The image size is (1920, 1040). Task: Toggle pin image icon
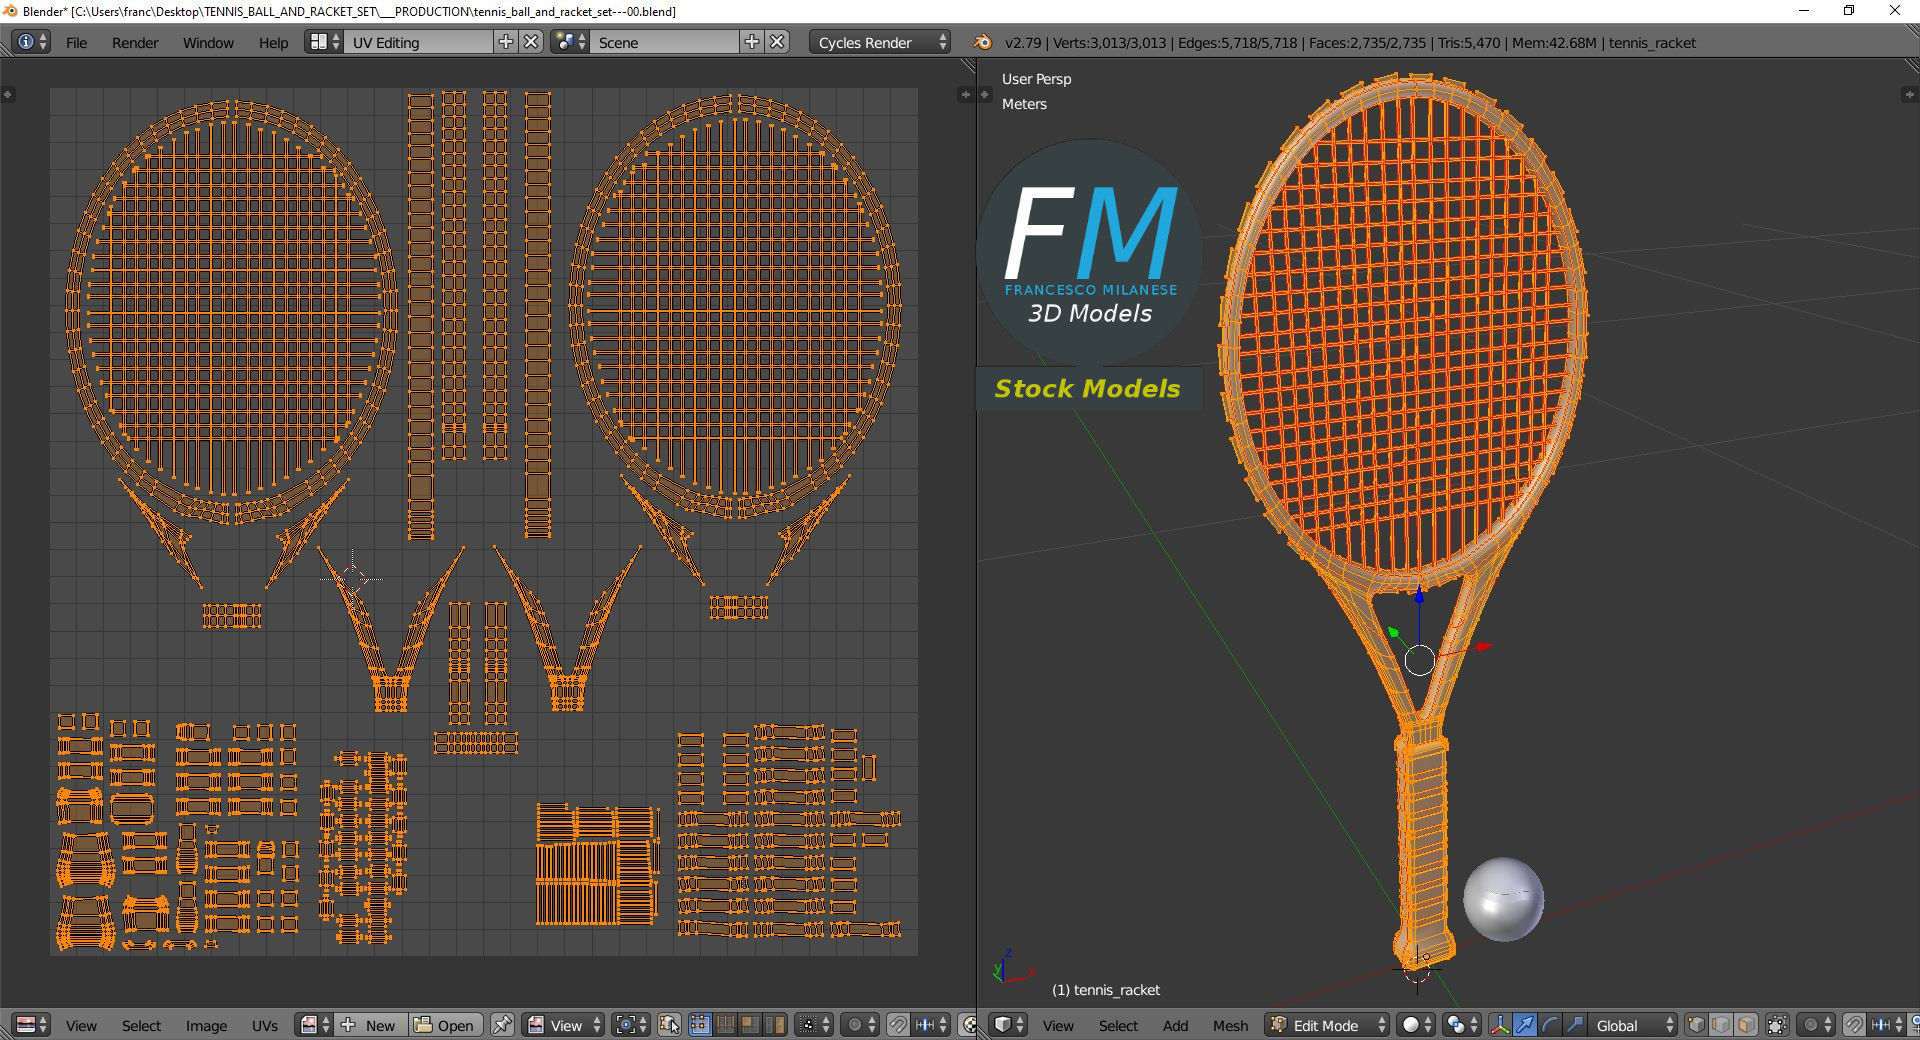502,1025
